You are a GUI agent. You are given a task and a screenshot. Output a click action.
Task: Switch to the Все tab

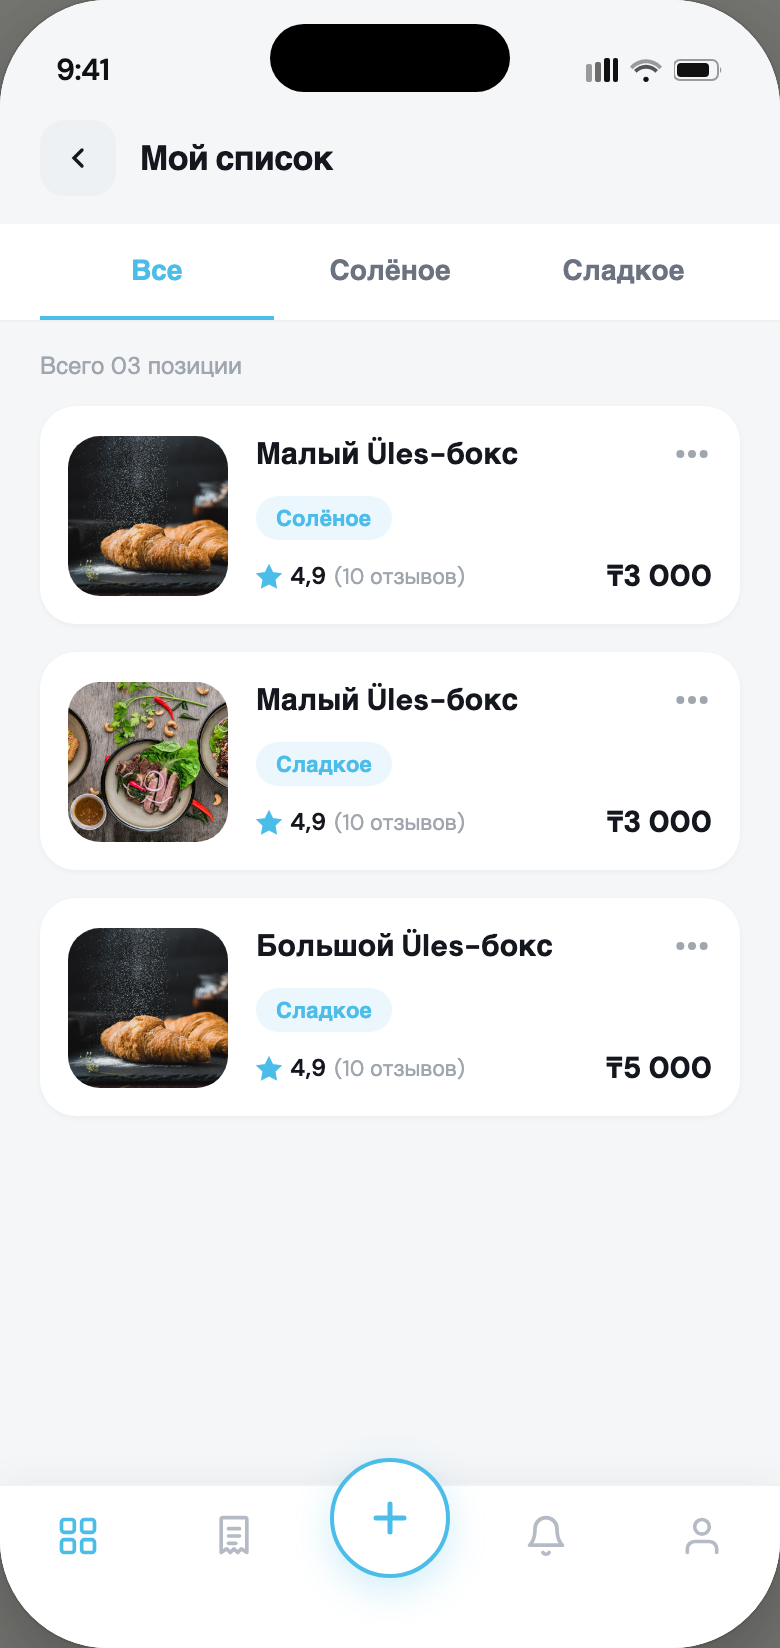[157, 271]
